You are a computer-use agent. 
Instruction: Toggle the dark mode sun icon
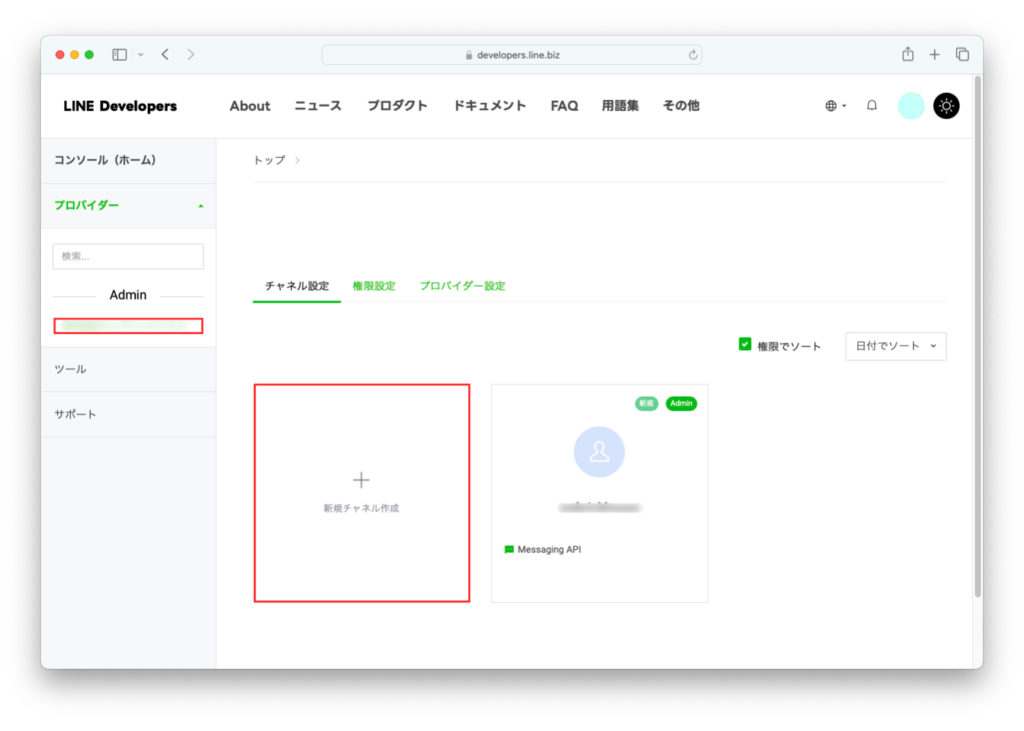(x=946, y=106)
